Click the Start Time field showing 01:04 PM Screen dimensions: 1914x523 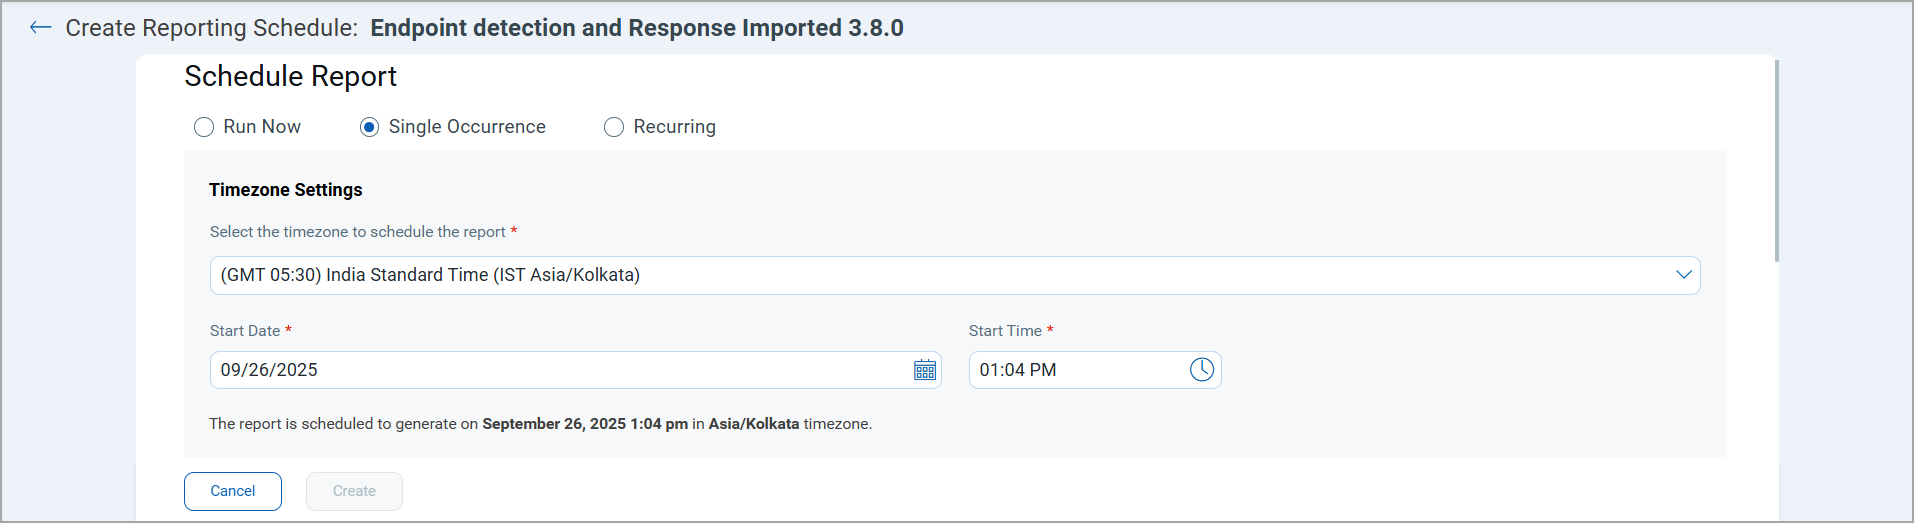(x=1075, y=370)
